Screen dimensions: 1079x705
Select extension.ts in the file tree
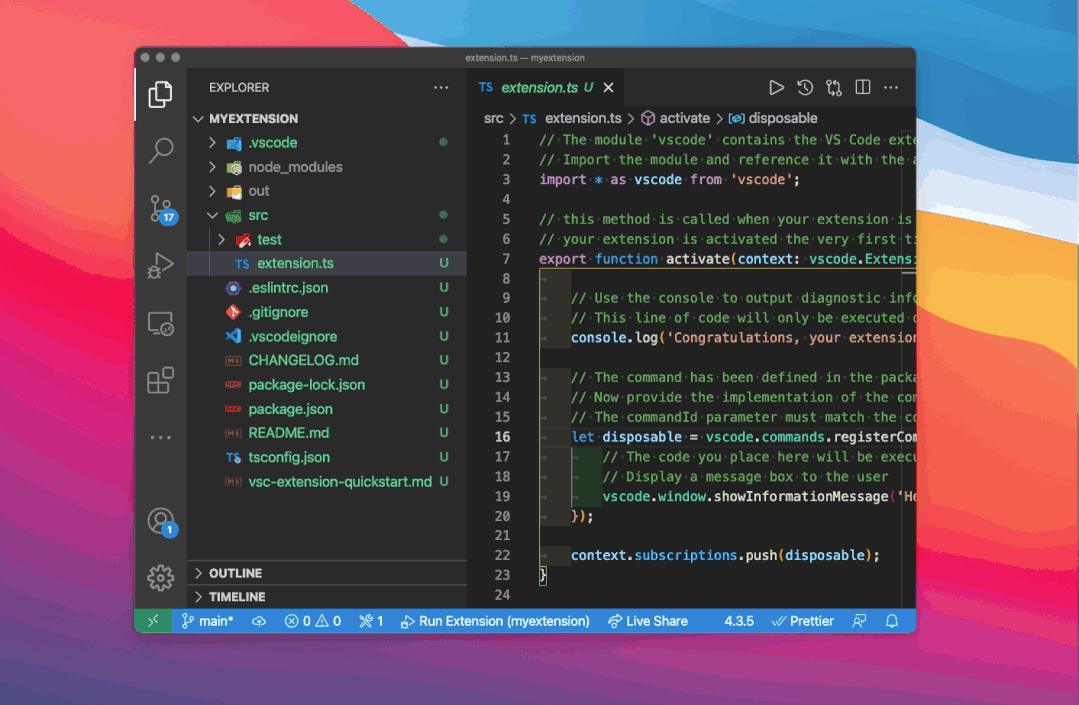click(327, 263)
